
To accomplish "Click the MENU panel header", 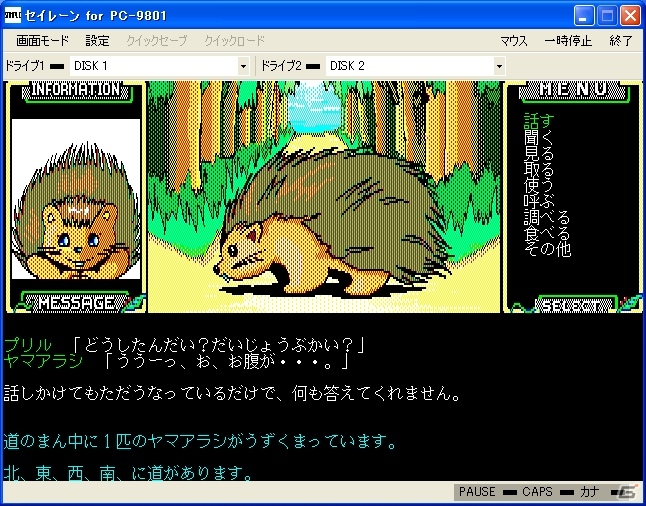I will pyautogui.click(x=573, y=91).
